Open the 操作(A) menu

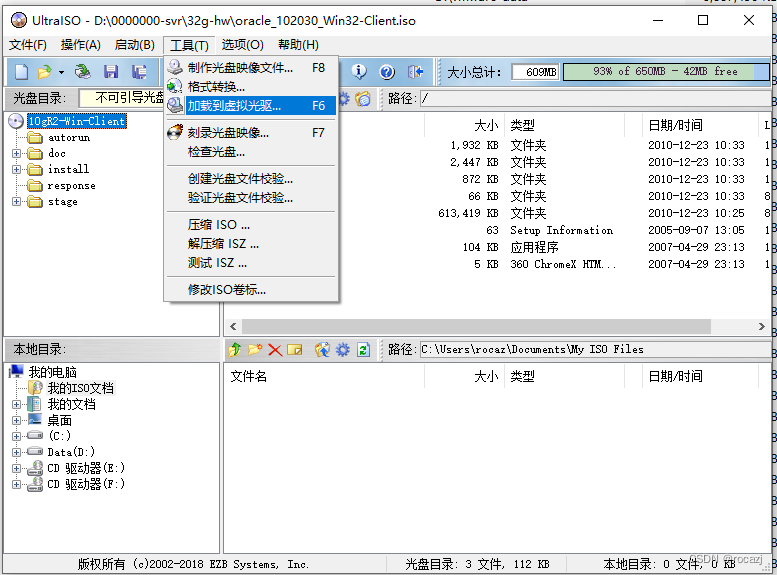point(80,45)
